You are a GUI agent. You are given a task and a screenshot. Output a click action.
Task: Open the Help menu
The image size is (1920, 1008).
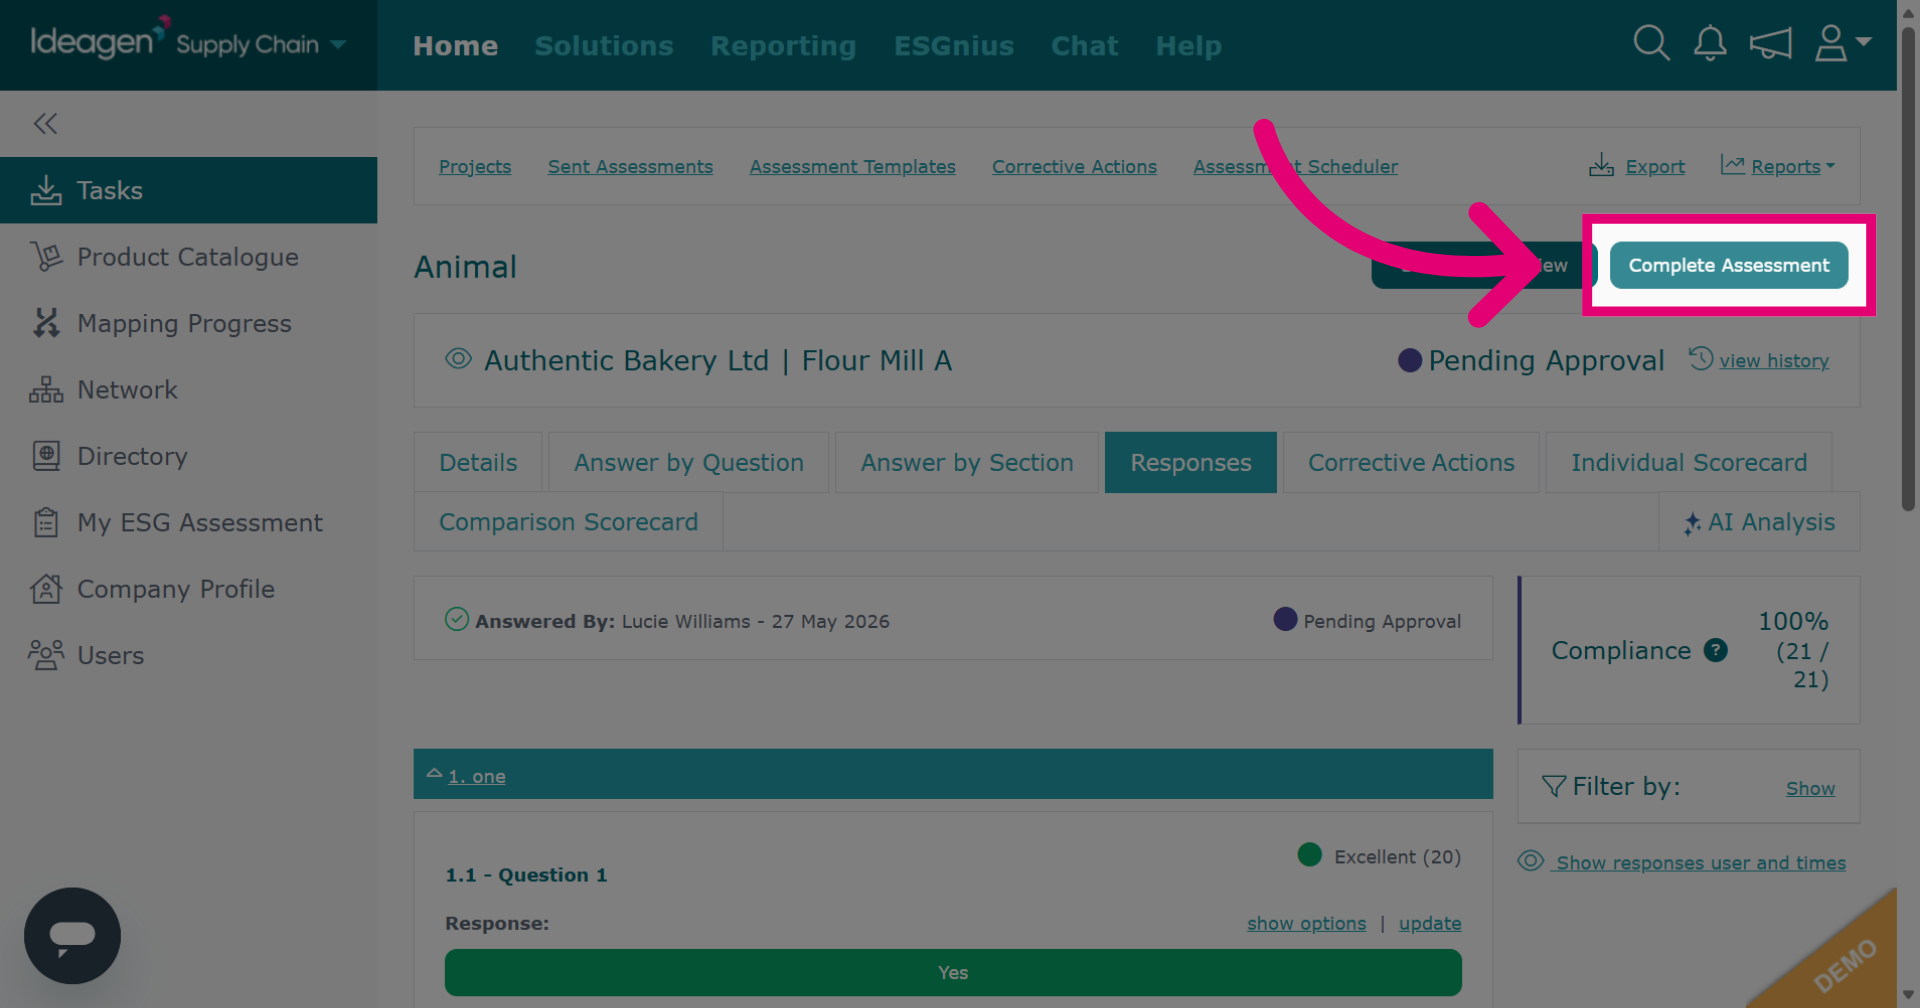[x=1188, y=46]
